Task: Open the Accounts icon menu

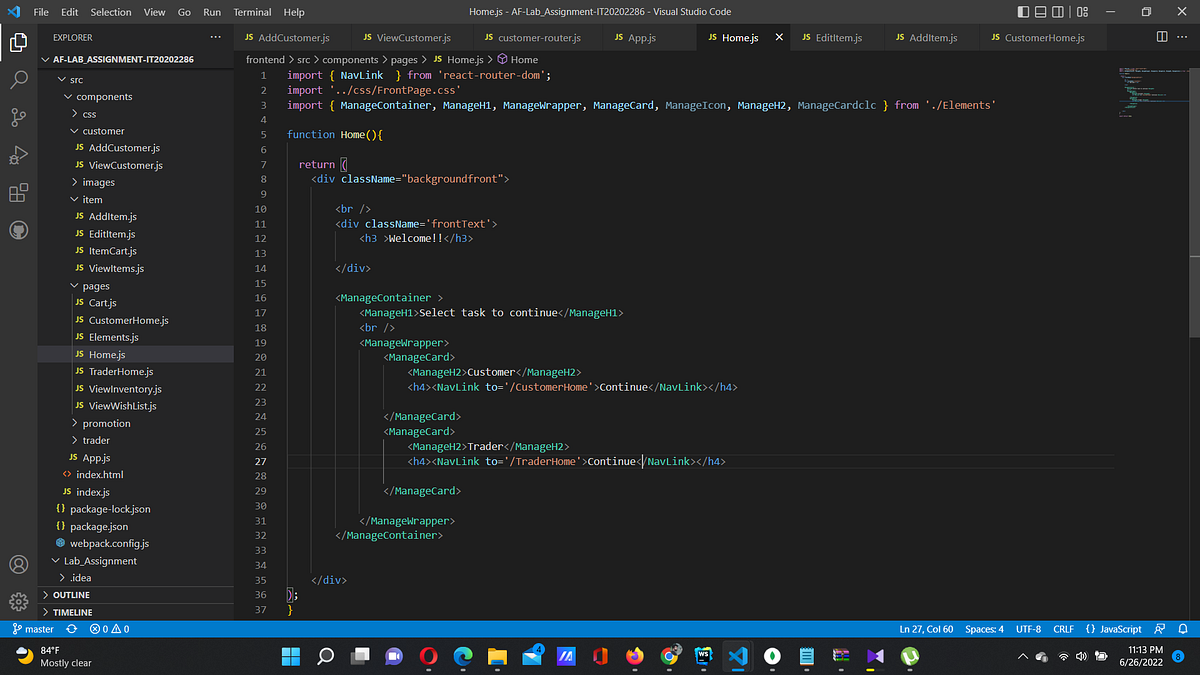Action: point(18,564)
